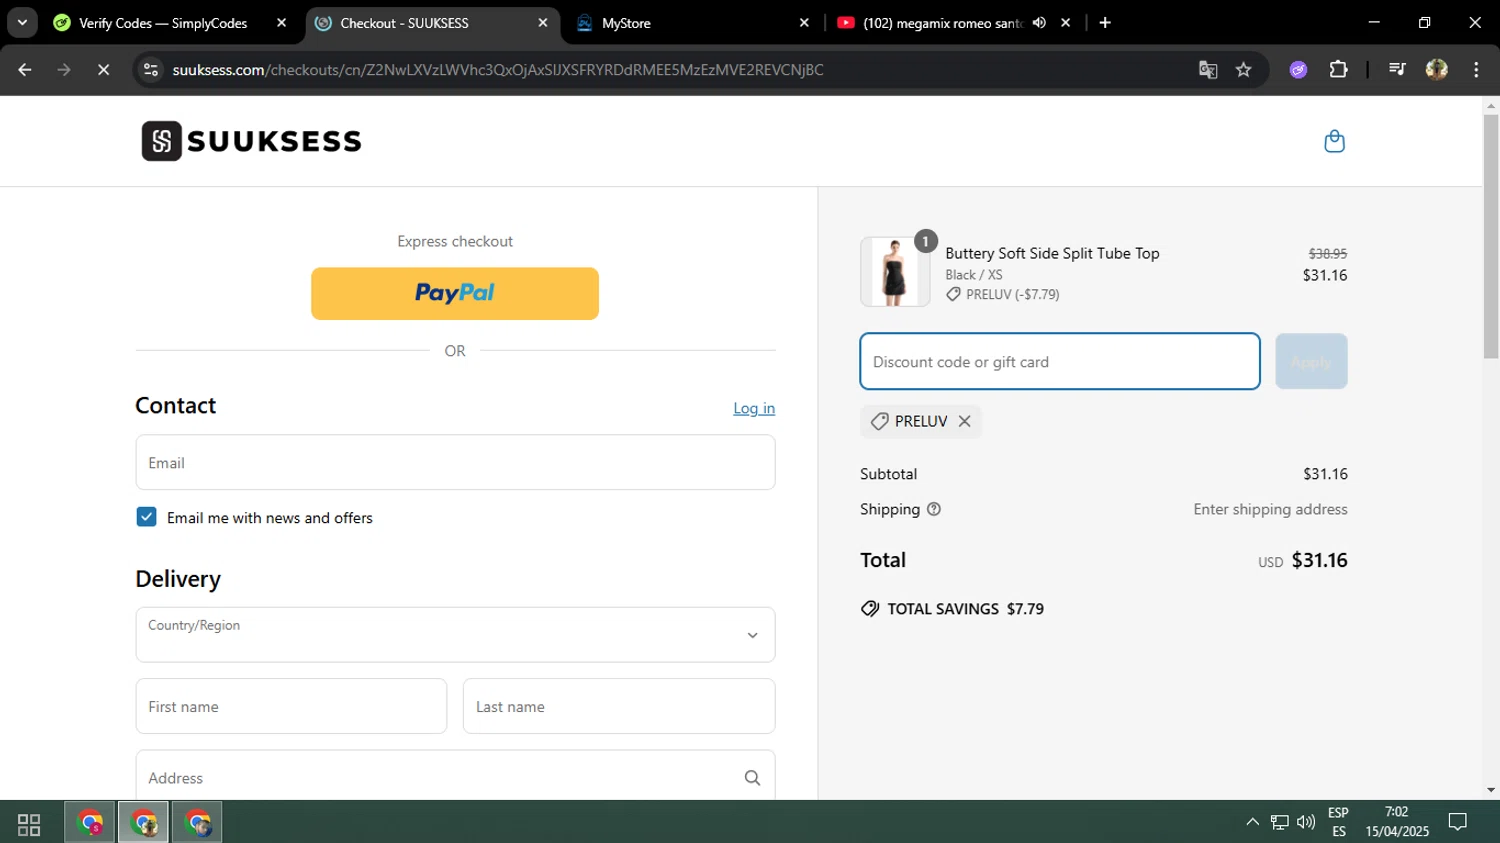Click the PRELUV discount tag label
1500x843 pixels.
tap(921, 421)
